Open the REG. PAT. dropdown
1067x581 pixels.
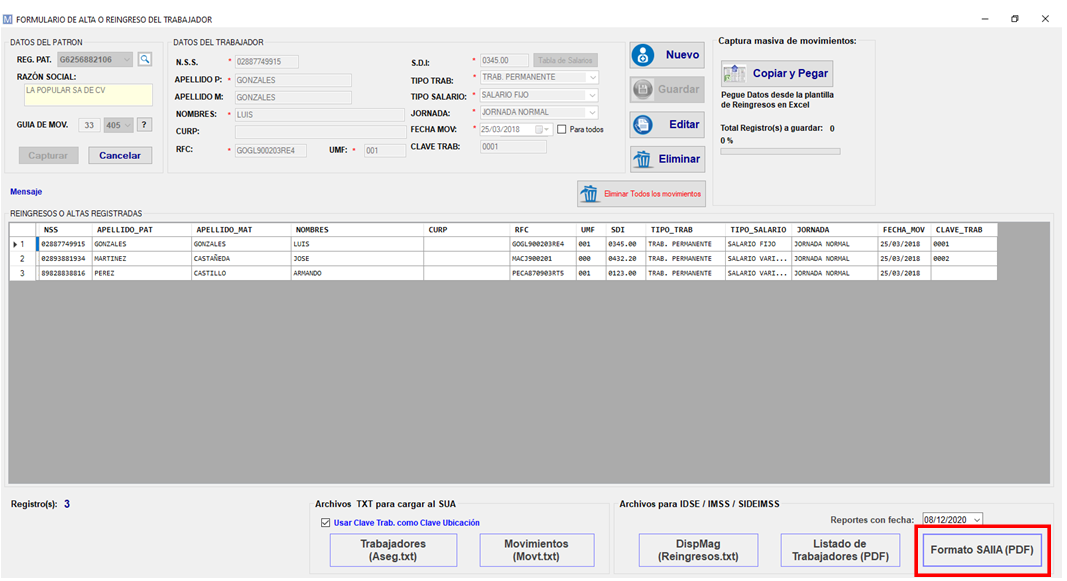(127, 60)
